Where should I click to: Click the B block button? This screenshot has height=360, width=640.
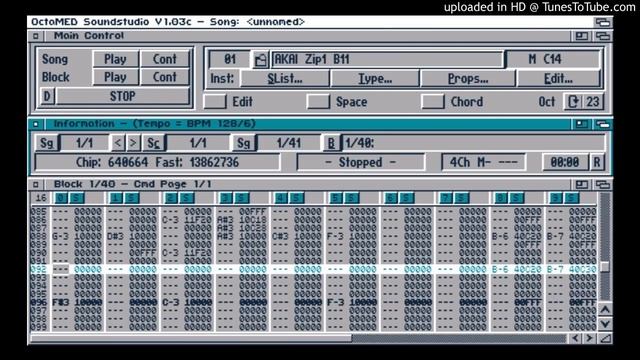click(x=332, y=143)
